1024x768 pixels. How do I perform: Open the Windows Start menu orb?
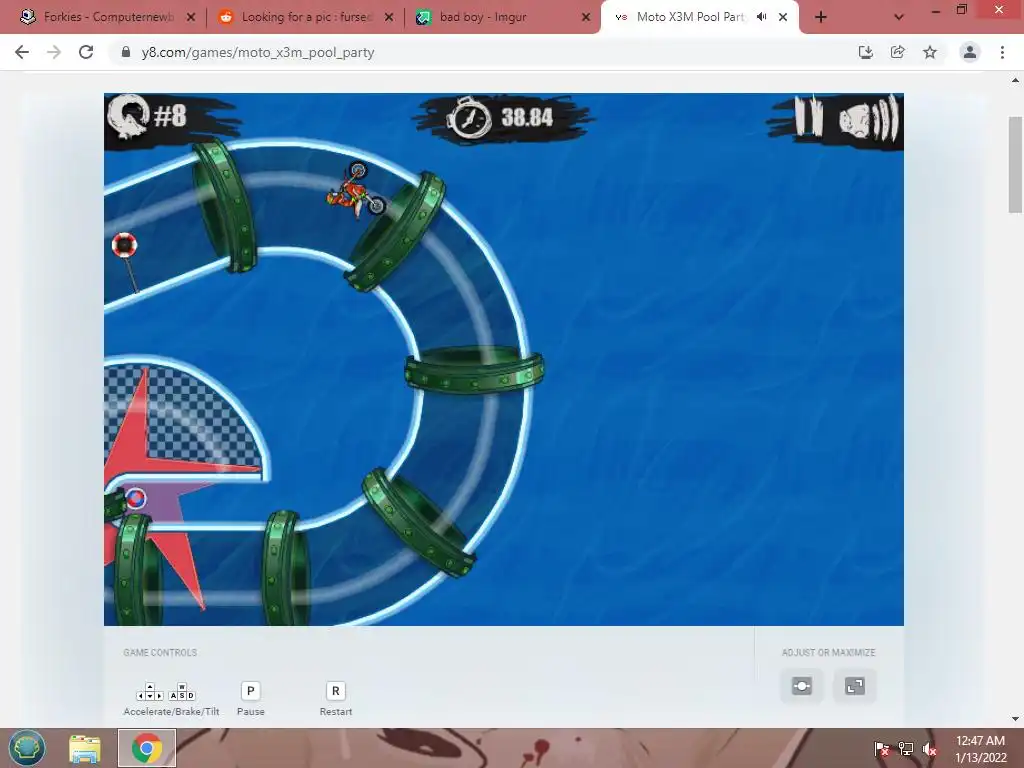click(27, 748)
